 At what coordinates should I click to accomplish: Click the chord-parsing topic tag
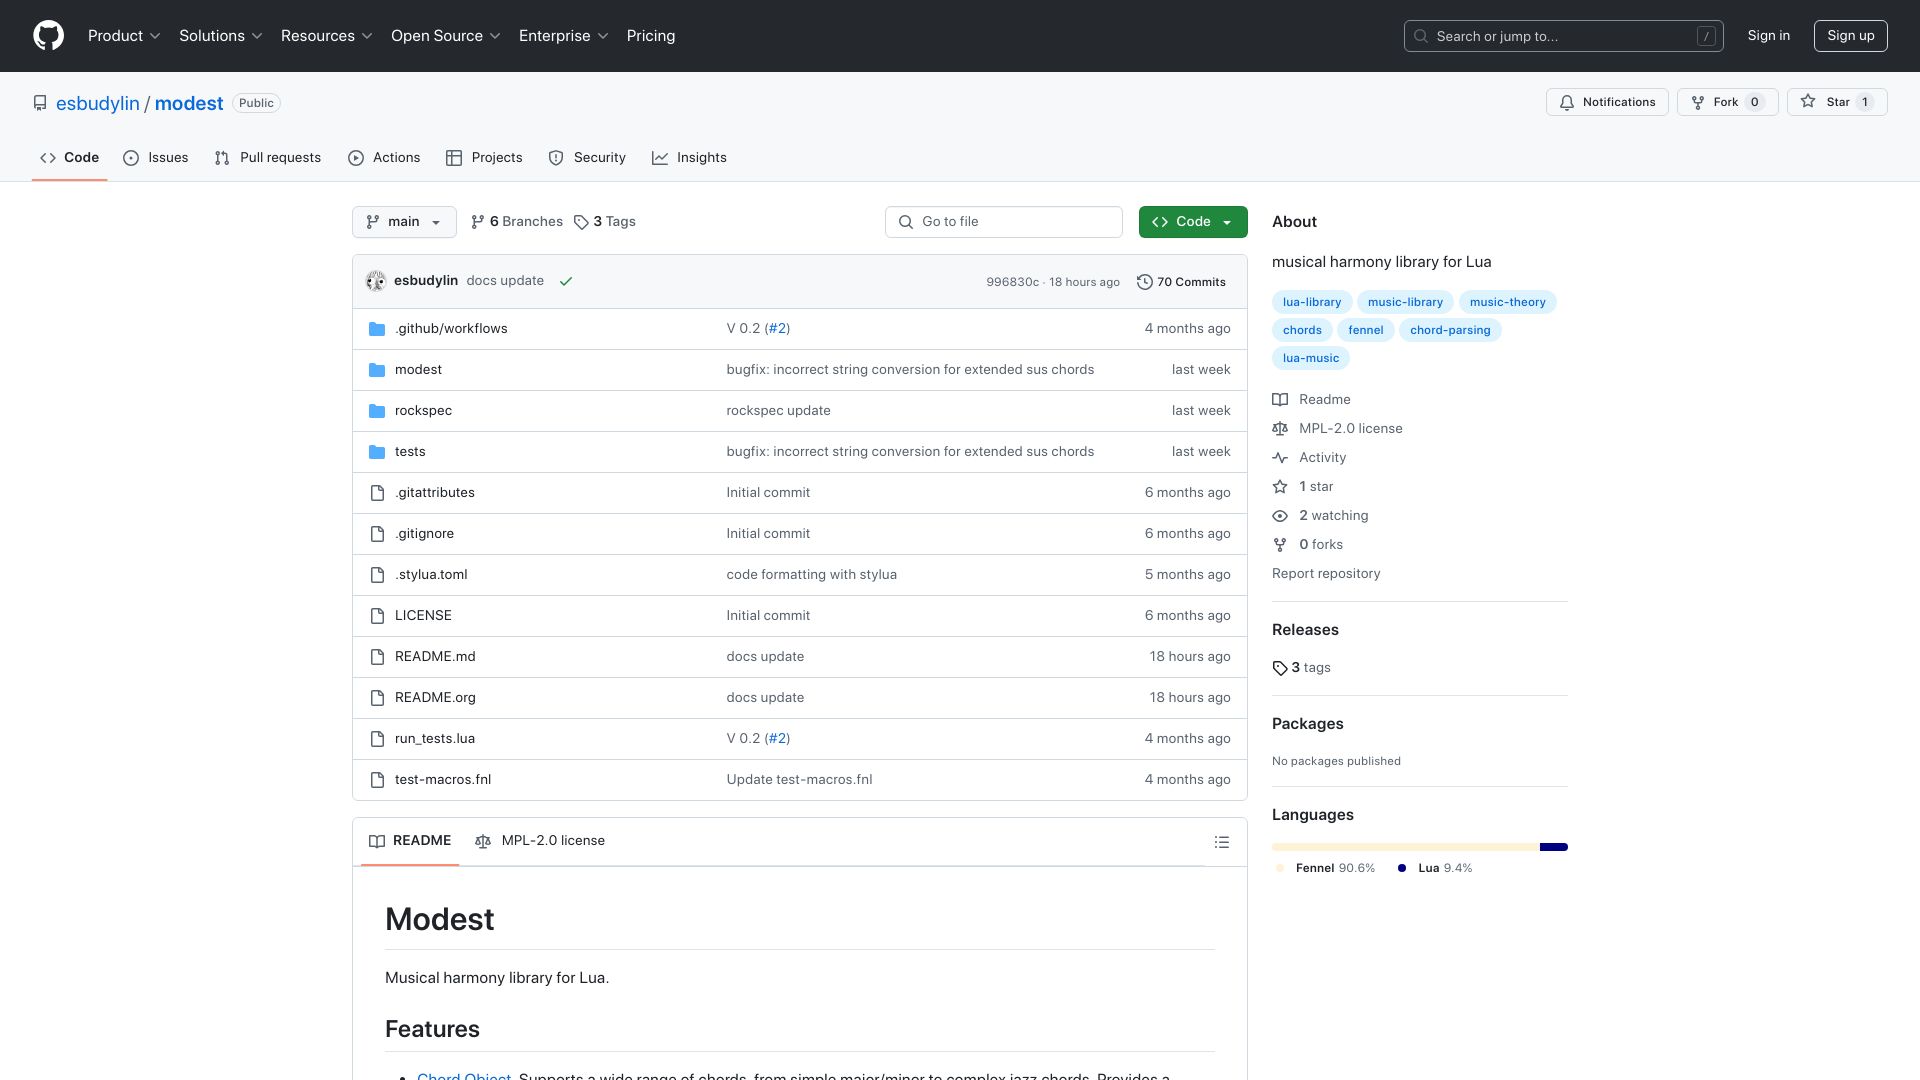coord(1450,330)
